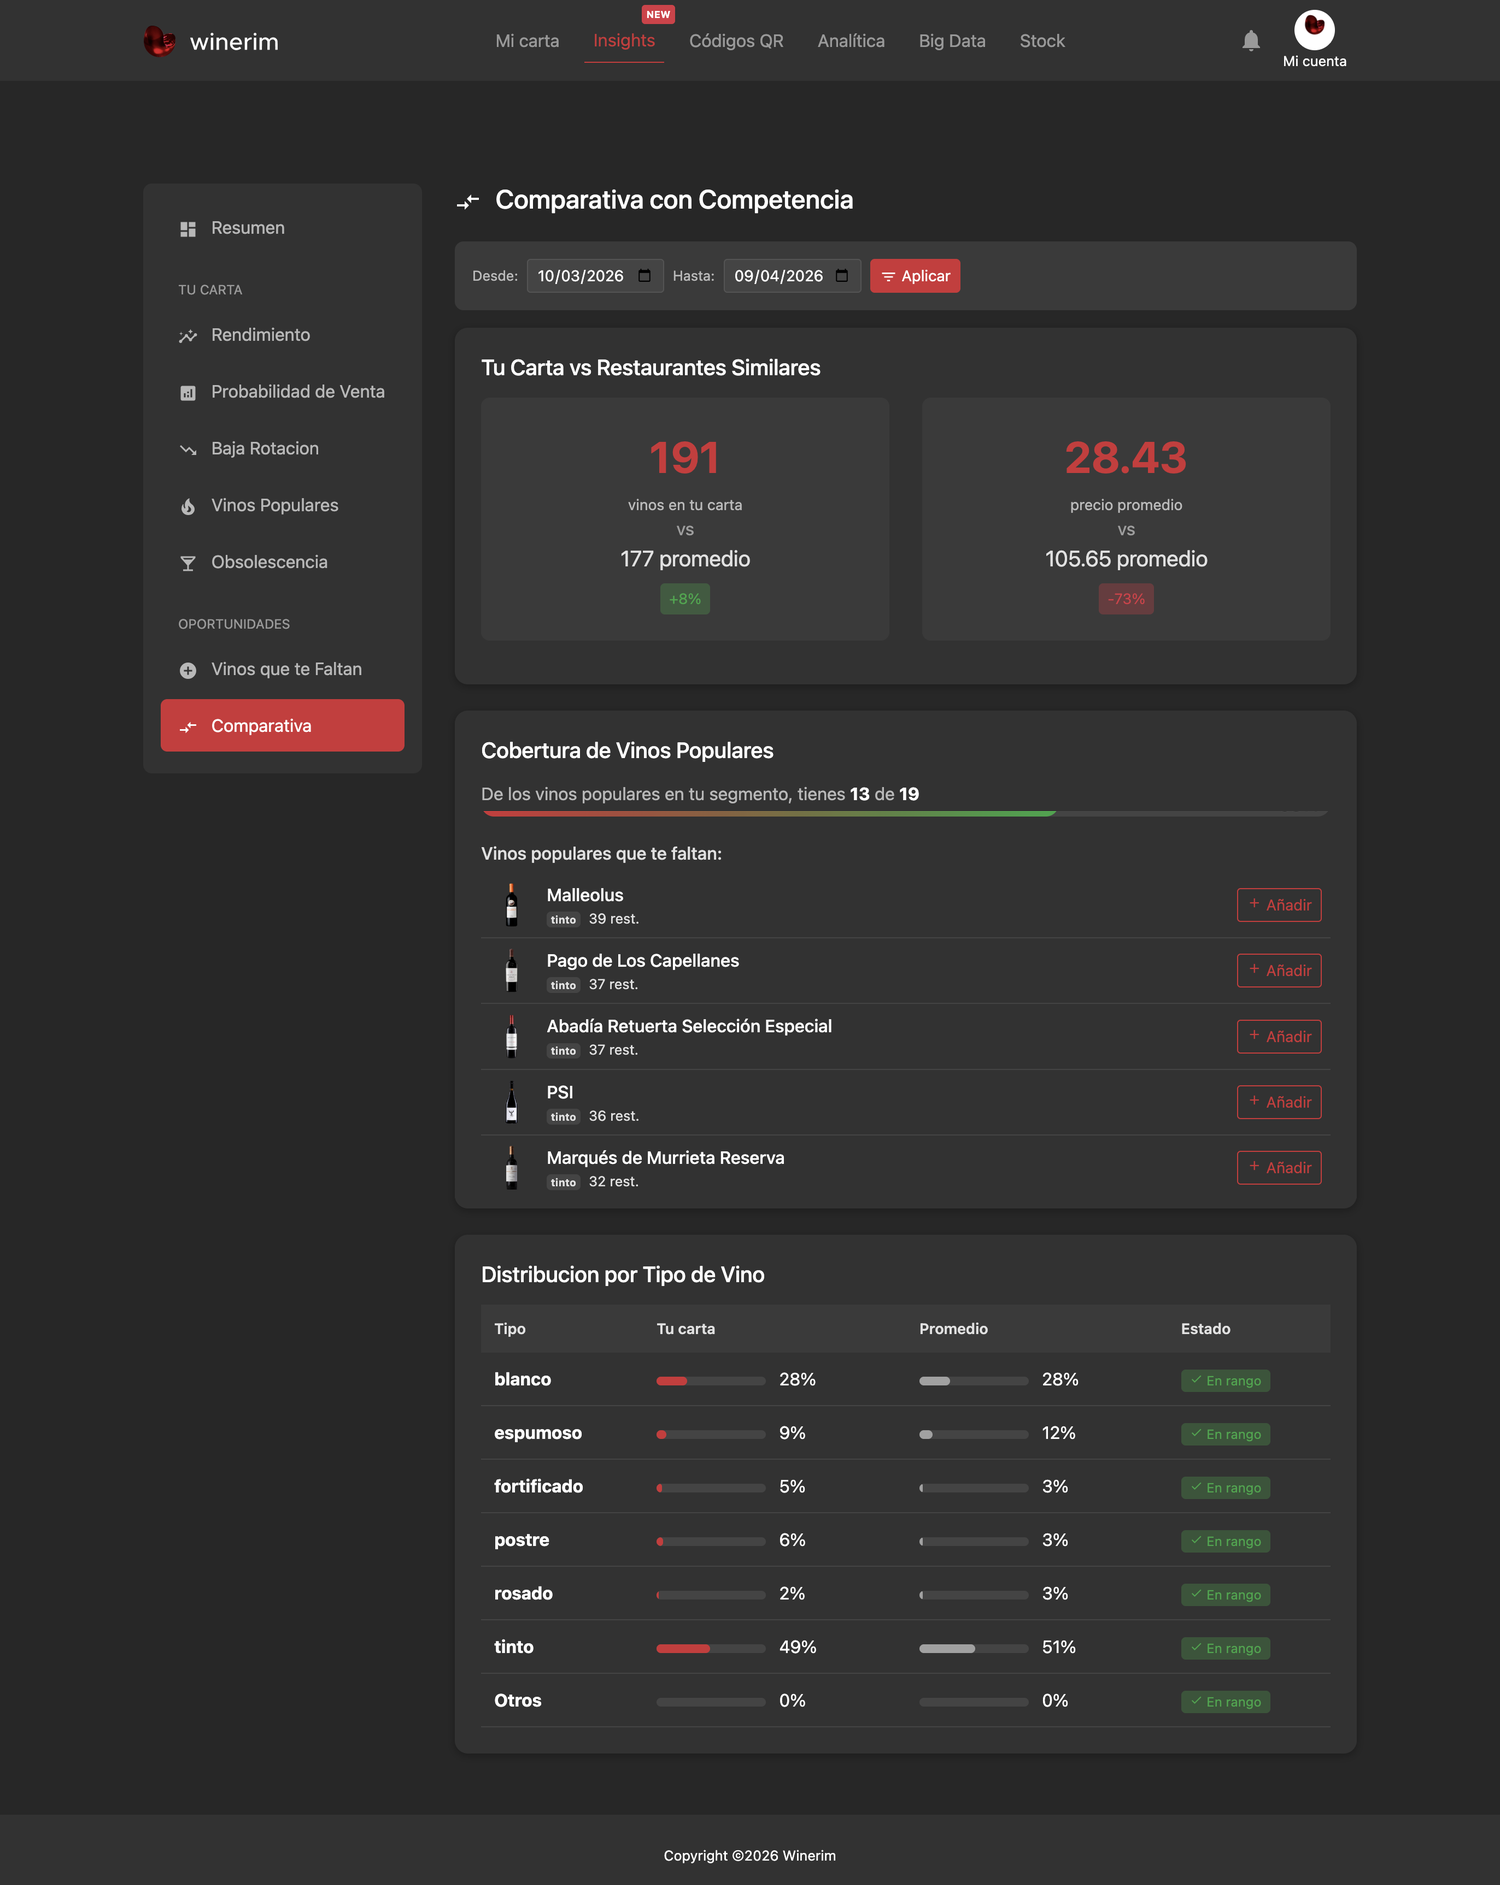Select the active Comparativa sidebar item
This screenshot has height=1885, width=1500.
282,726
